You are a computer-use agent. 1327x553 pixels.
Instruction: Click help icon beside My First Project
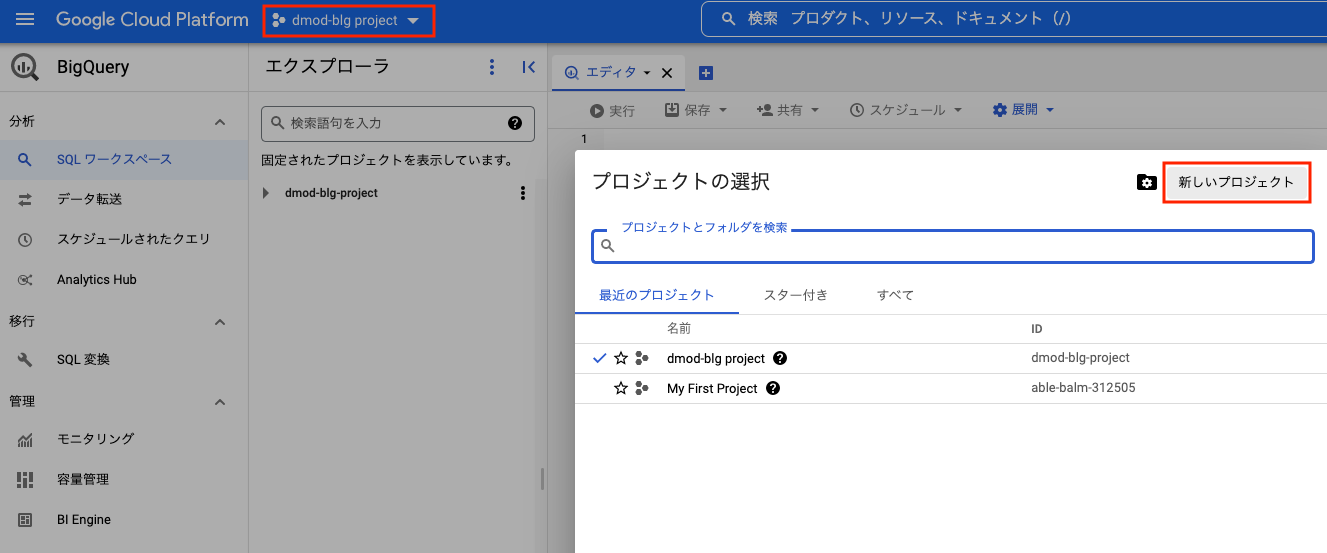773,388
